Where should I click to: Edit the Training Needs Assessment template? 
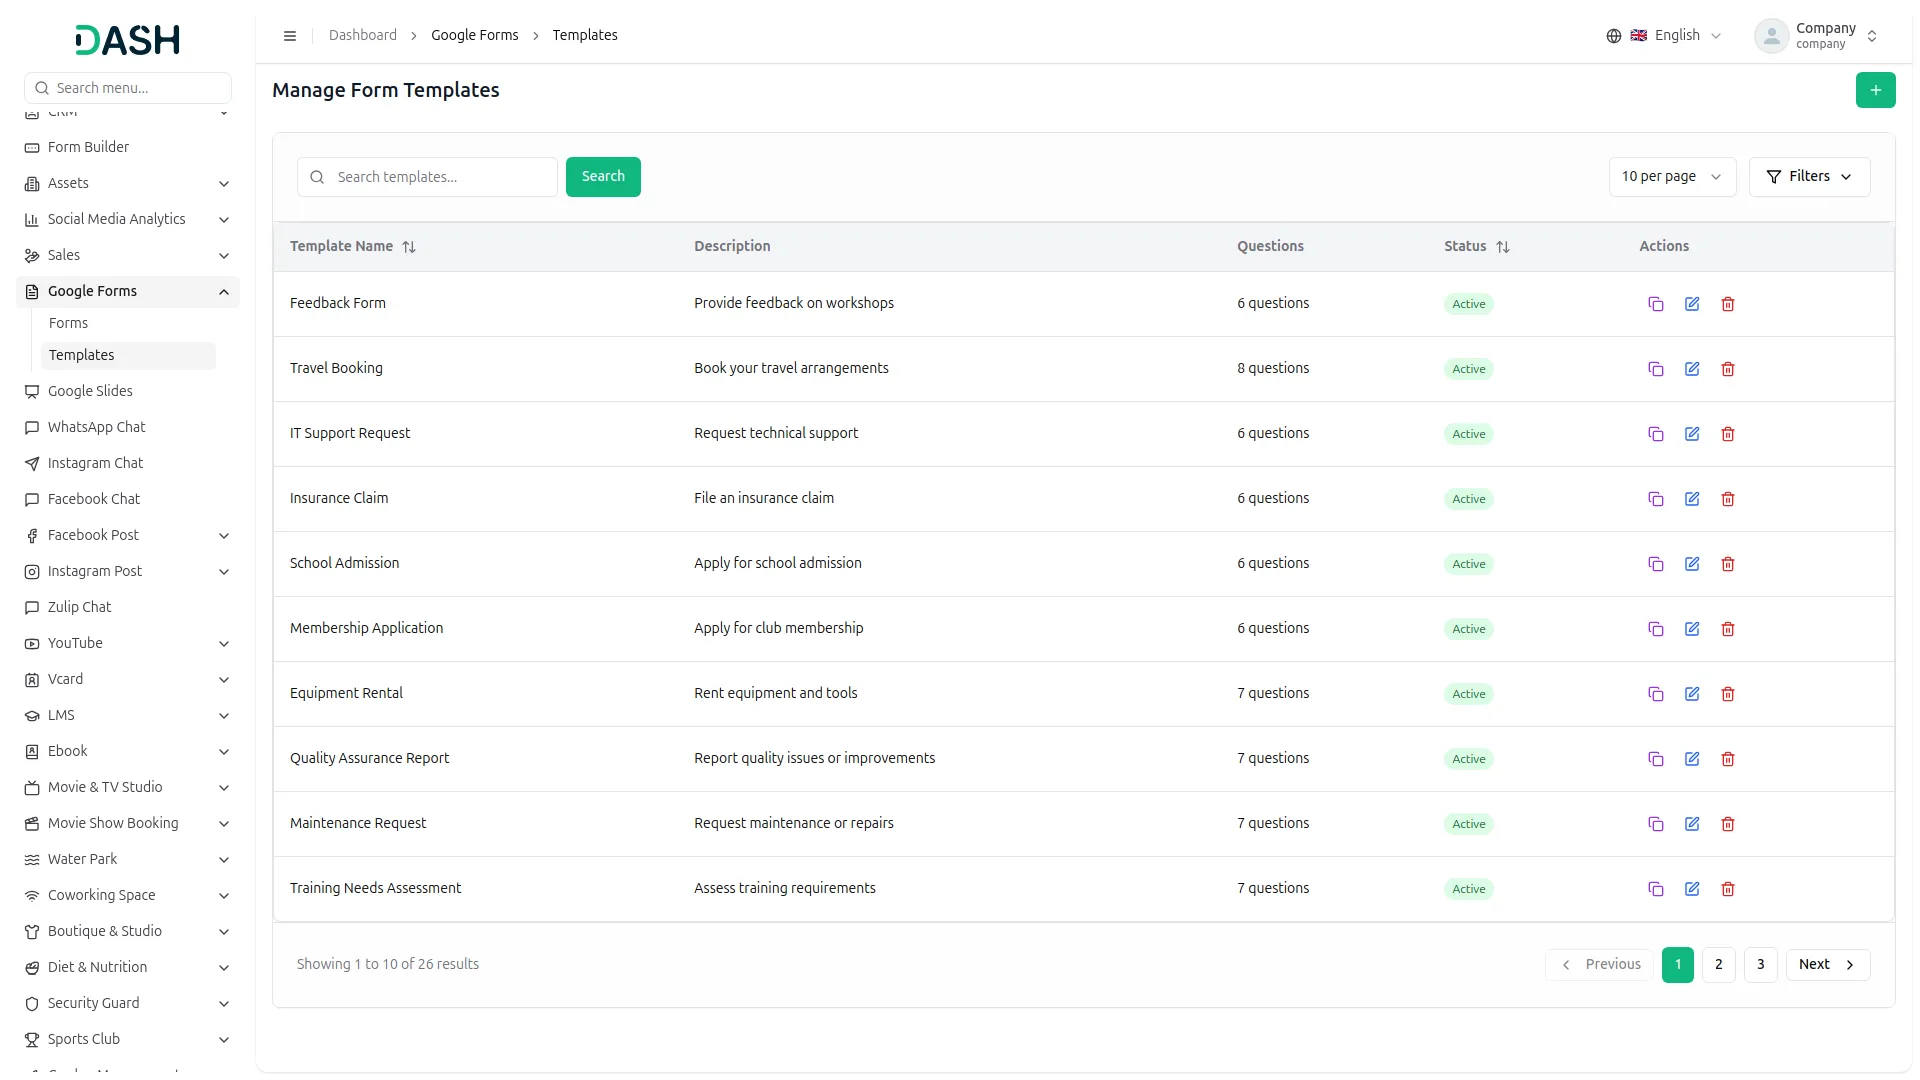click(x=1692, y=889)
